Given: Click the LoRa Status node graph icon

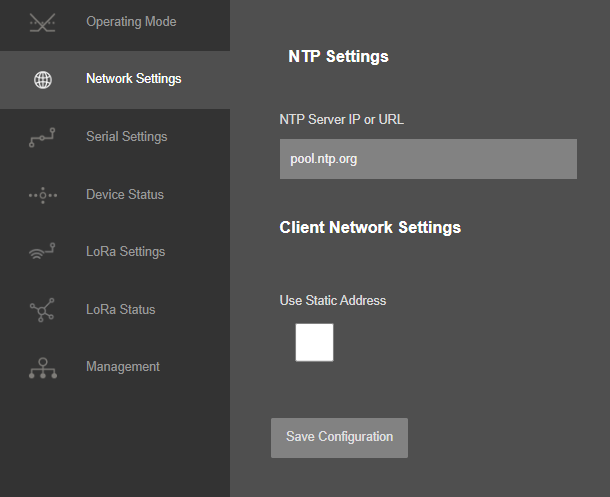Looking at the screenshot, I should click(x=42, y=310).
